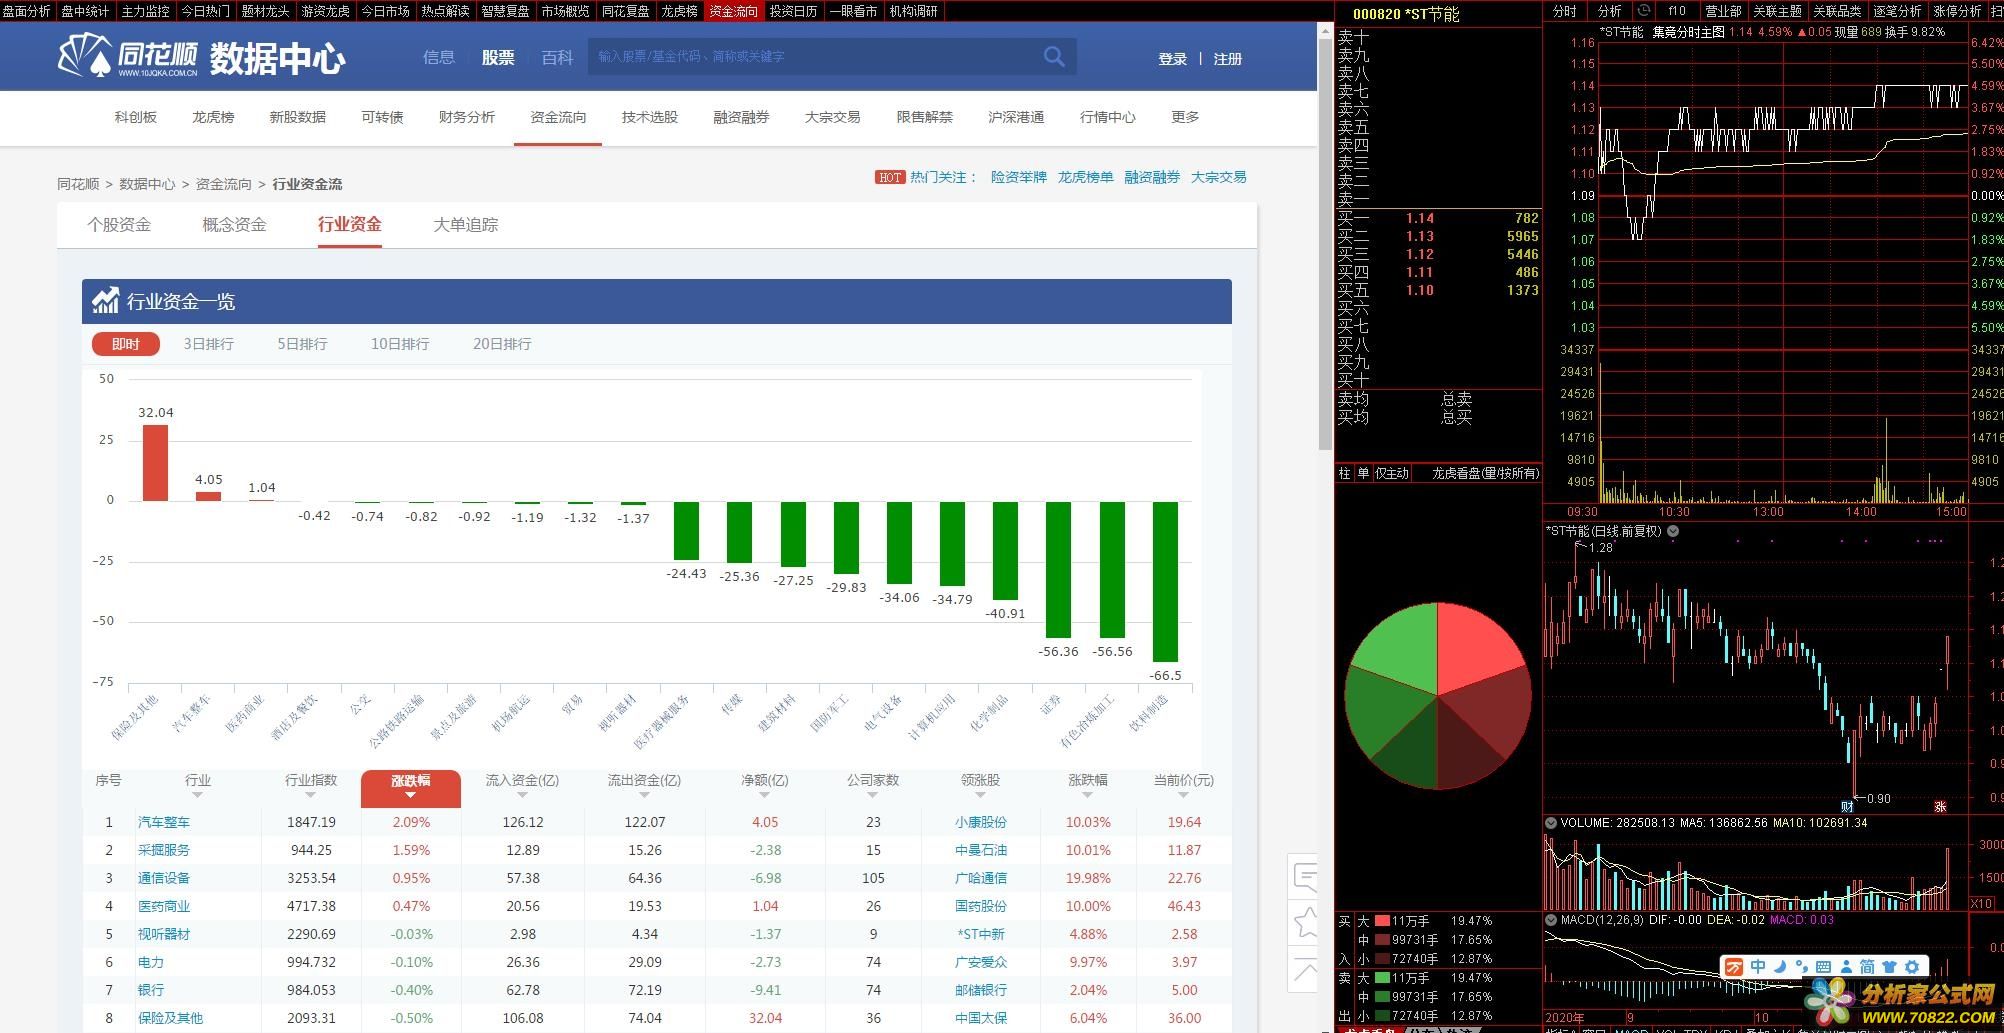Open the 银行 industry link
The image size is (2004, 1033).
point(151,990)
